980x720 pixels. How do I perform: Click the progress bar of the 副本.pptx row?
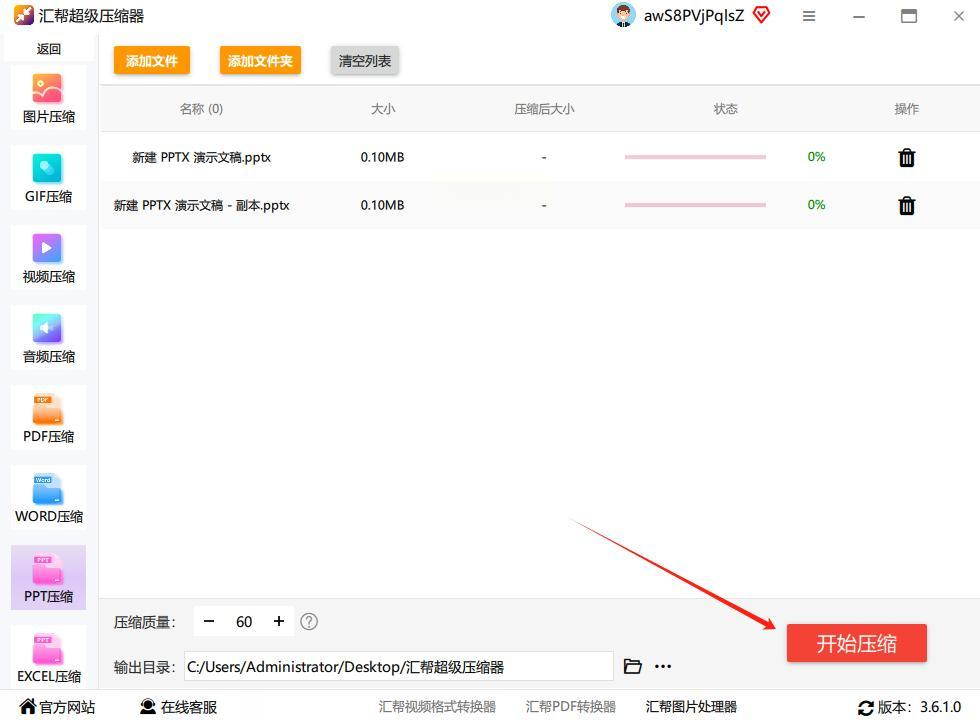click(x=695, y=205)
